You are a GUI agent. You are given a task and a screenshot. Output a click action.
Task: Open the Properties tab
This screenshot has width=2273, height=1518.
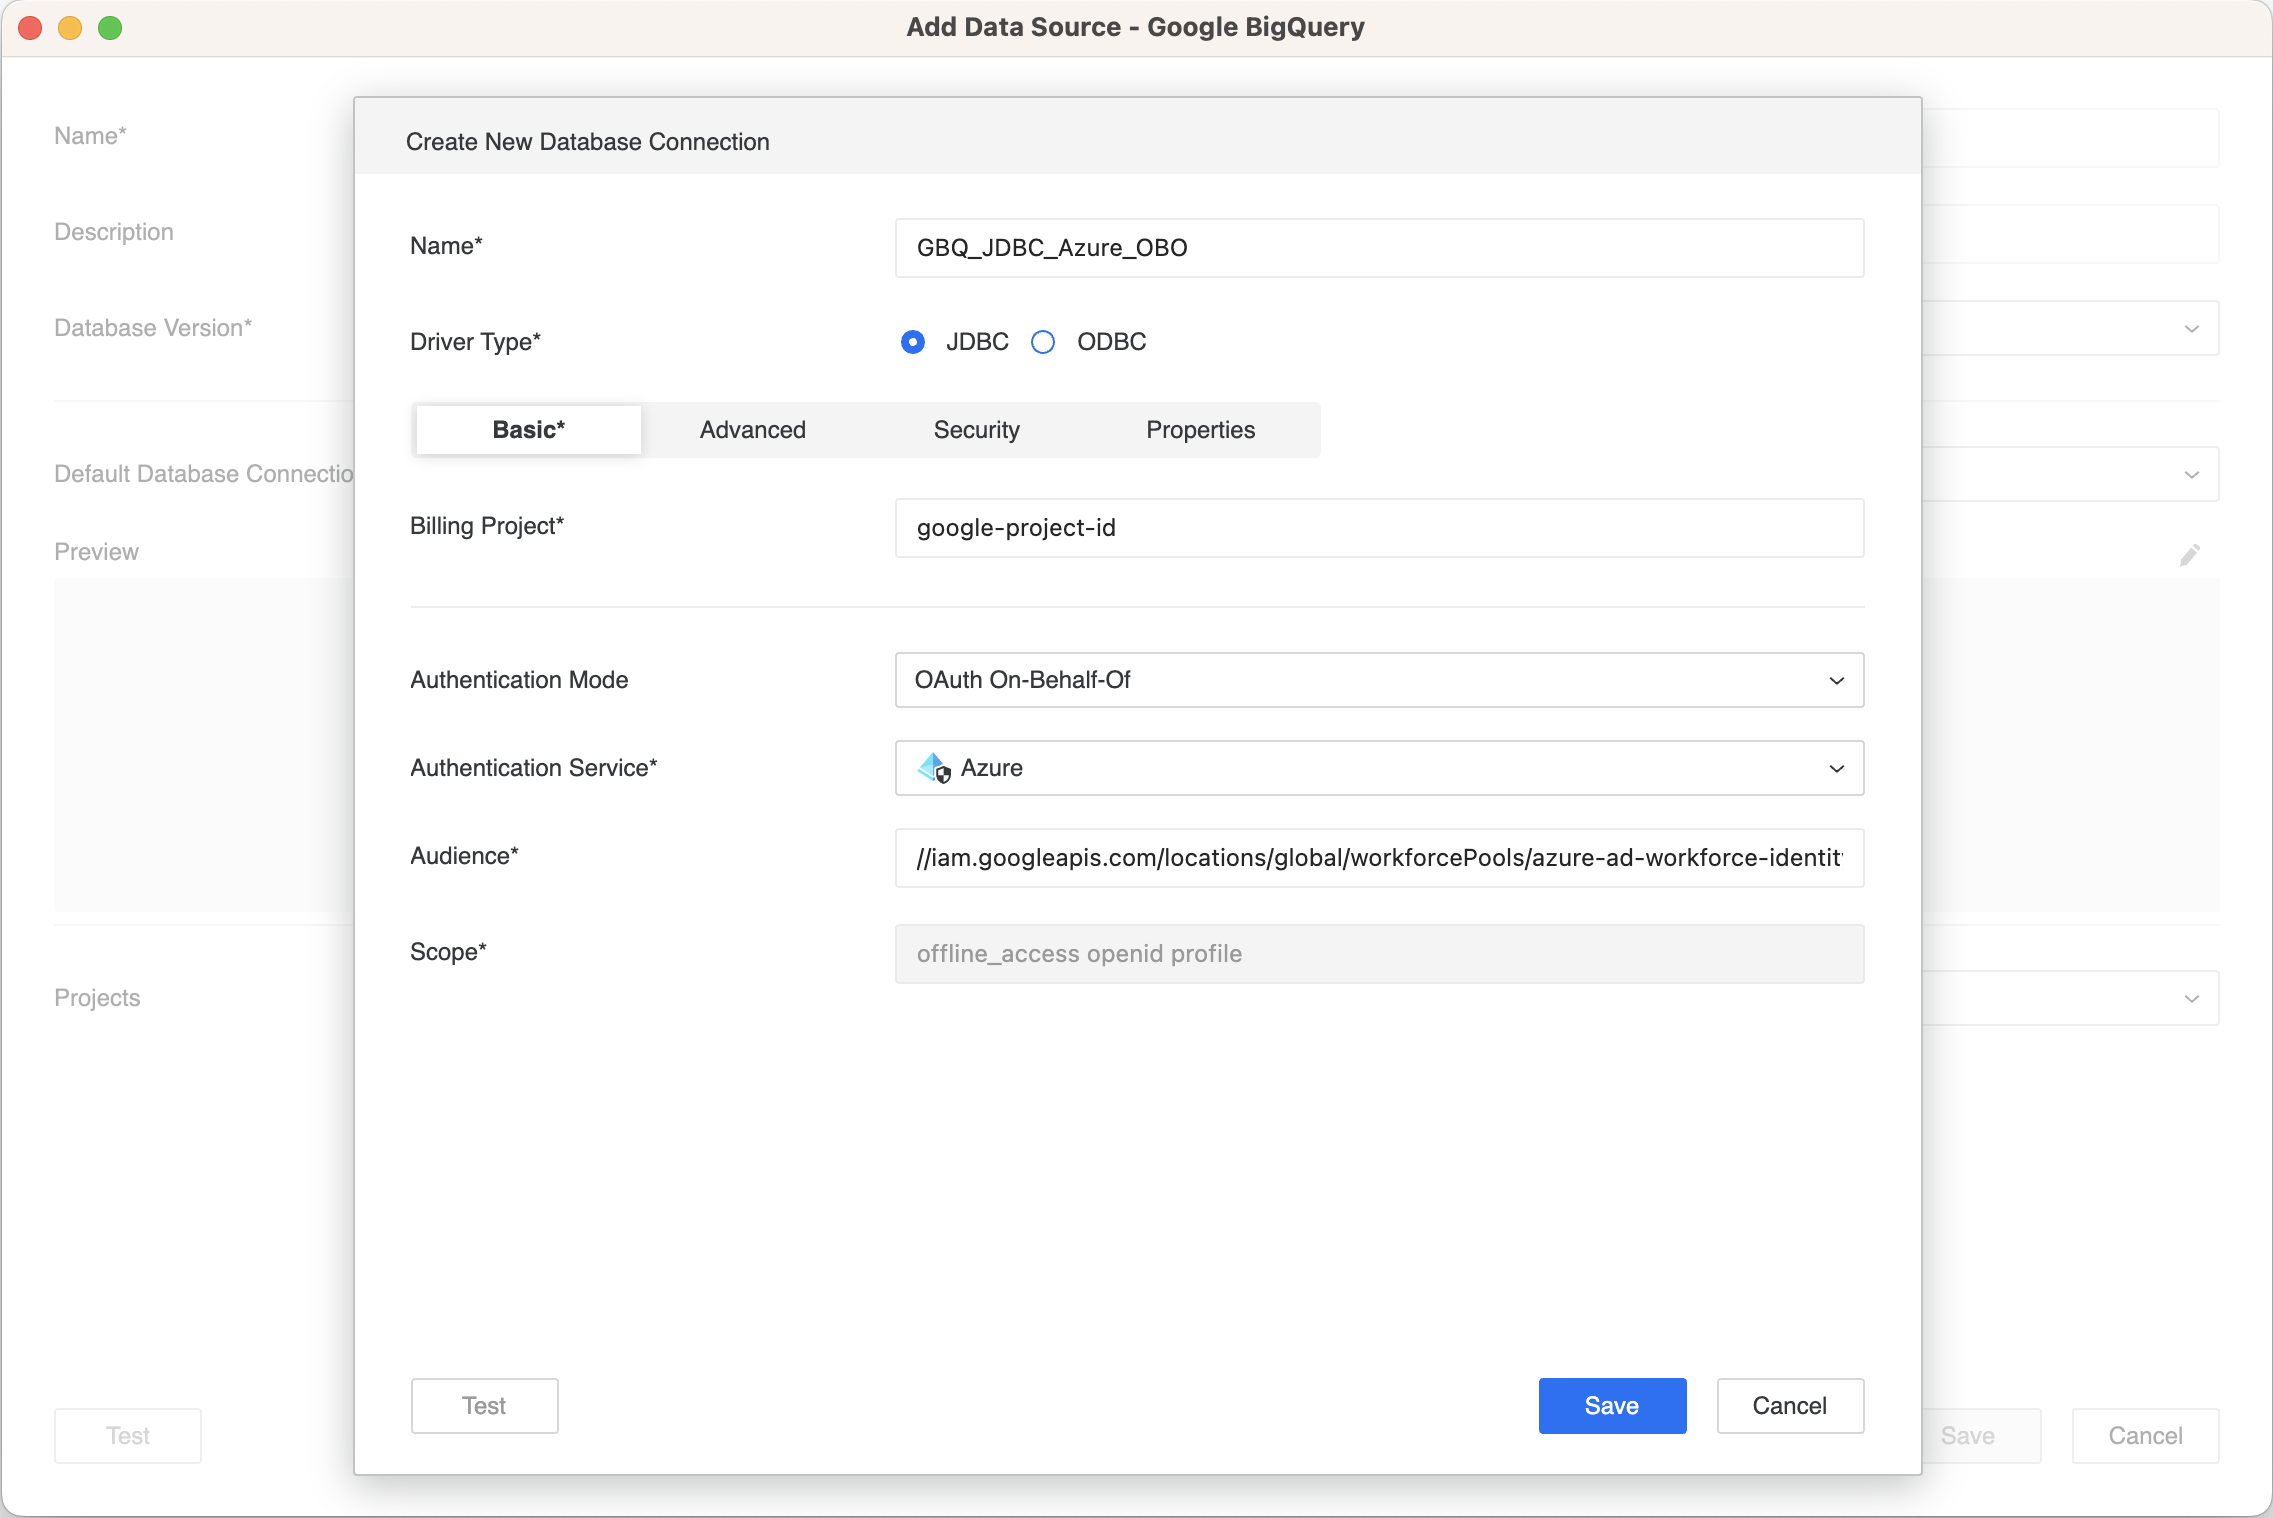(x=1200, y=430)
